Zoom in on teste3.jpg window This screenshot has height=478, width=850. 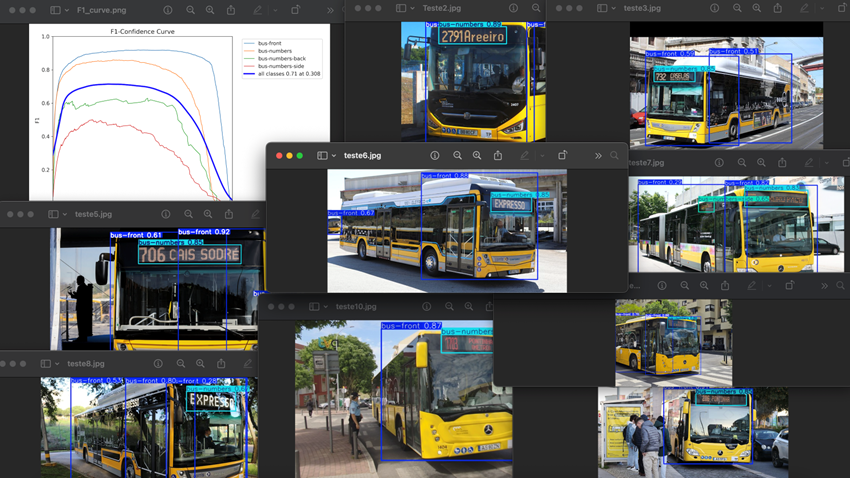point(757,8)
